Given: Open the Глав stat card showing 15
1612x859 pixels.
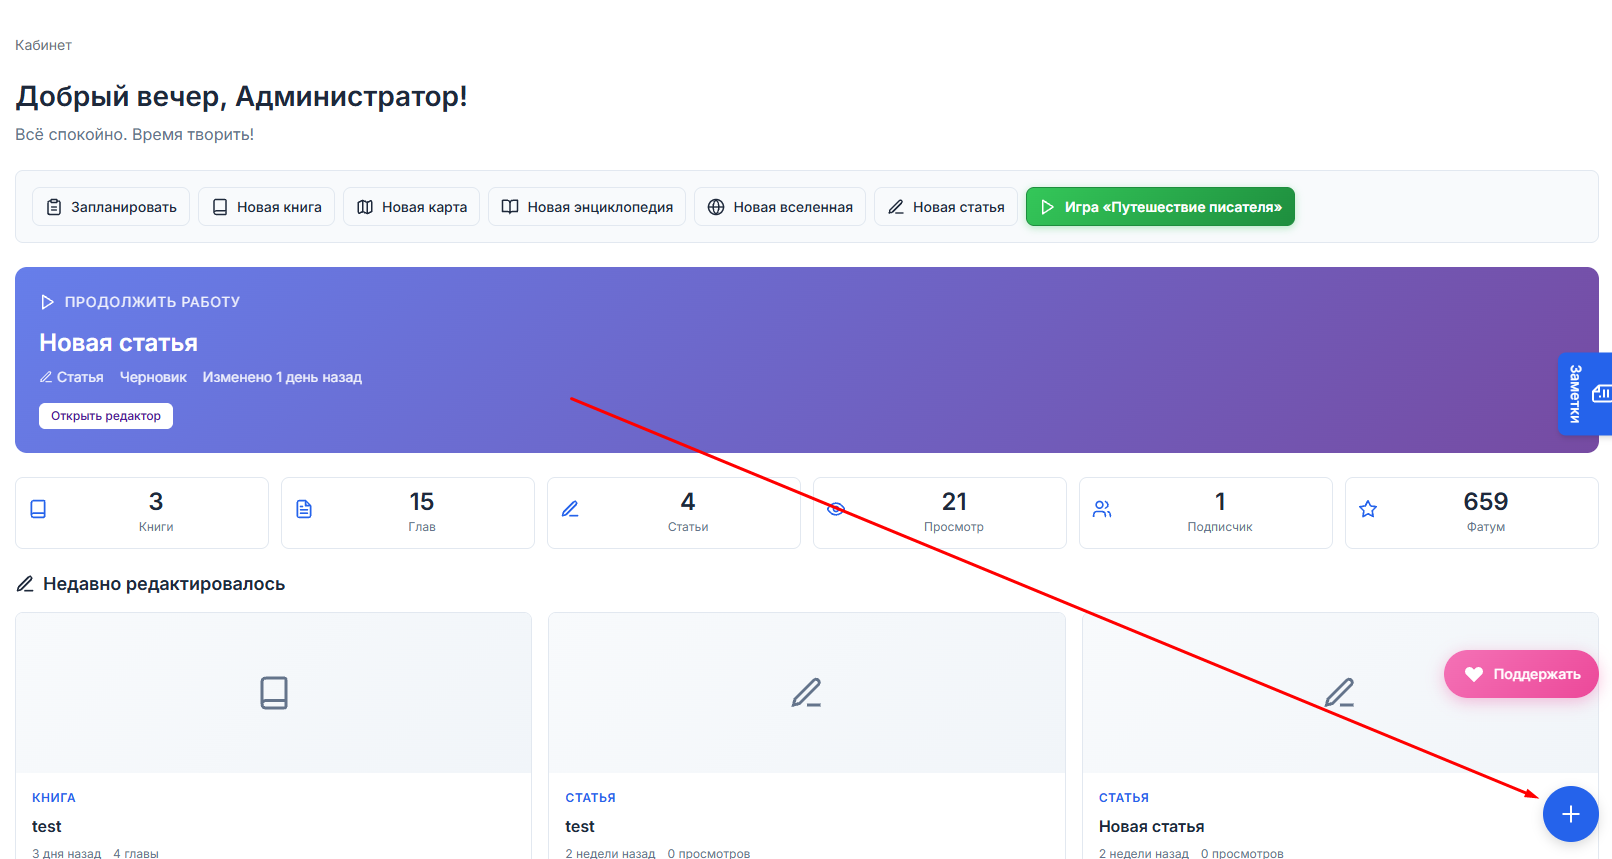Looking at the screenshot, I should pos(408,513).
